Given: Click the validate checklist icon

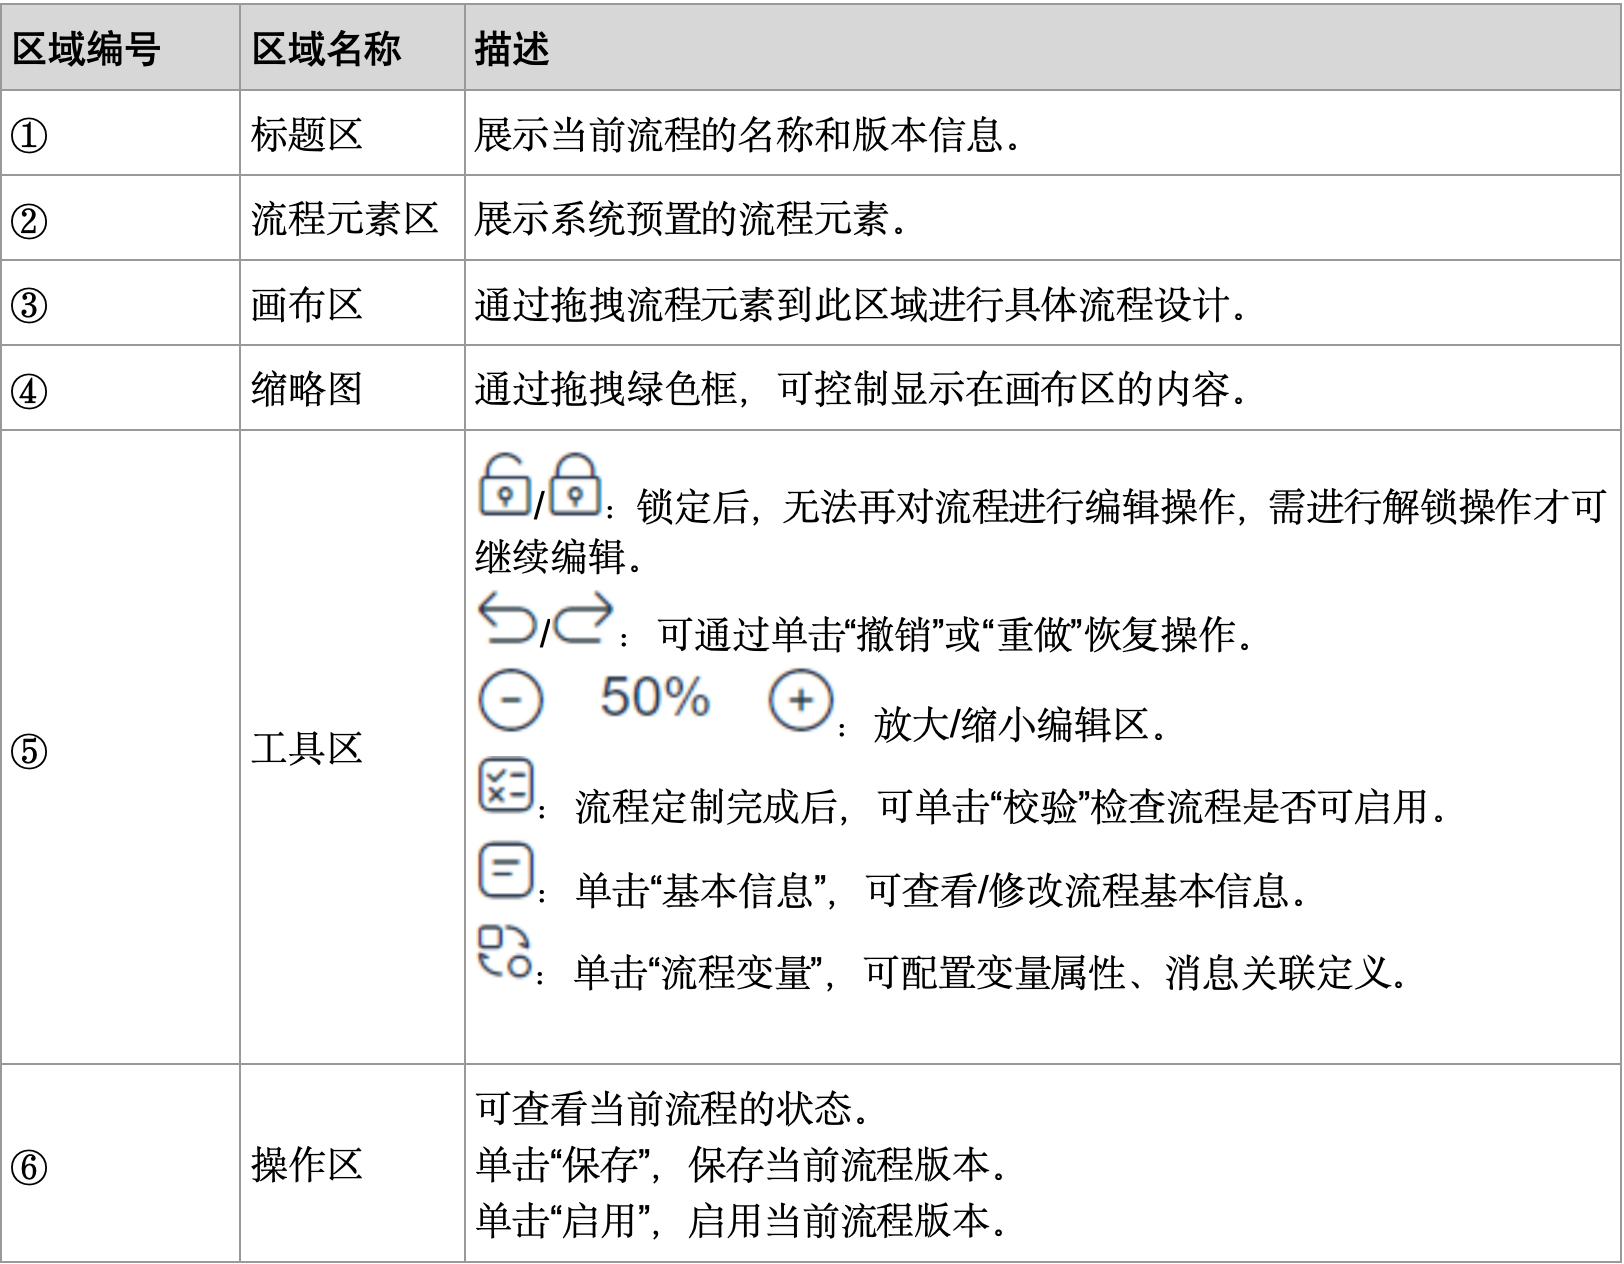Looking at the screenshot, I should [x=506, y=785].
